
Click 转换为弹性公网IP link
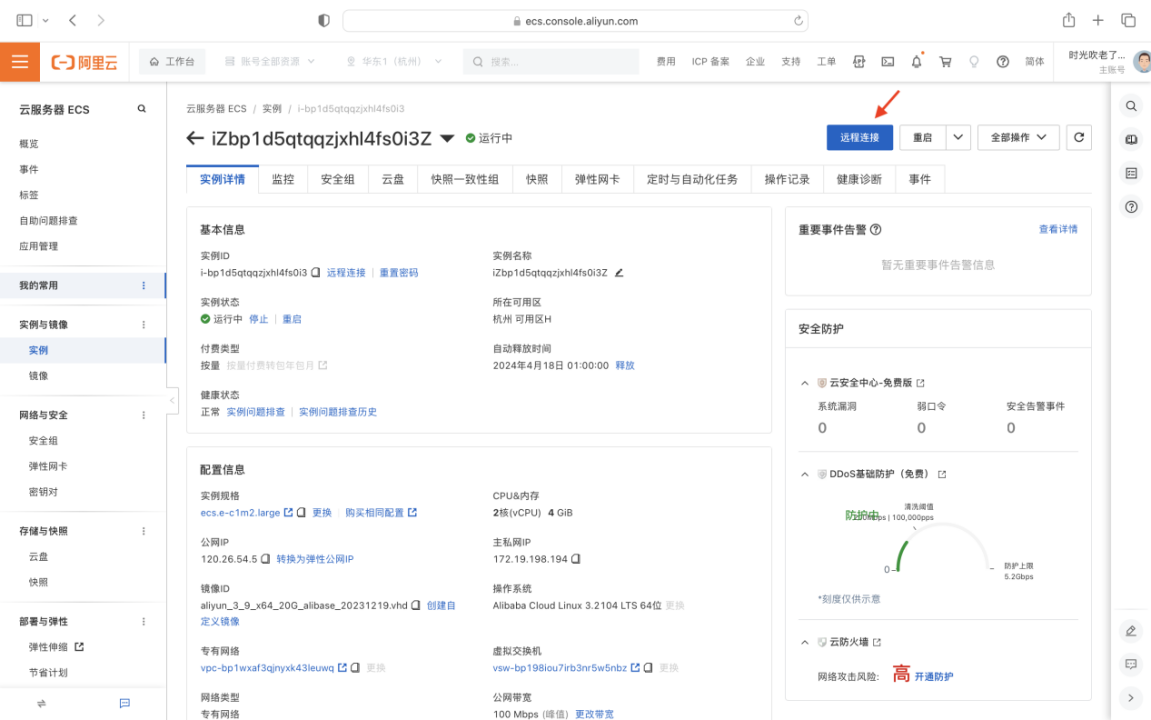coord(315,559)
